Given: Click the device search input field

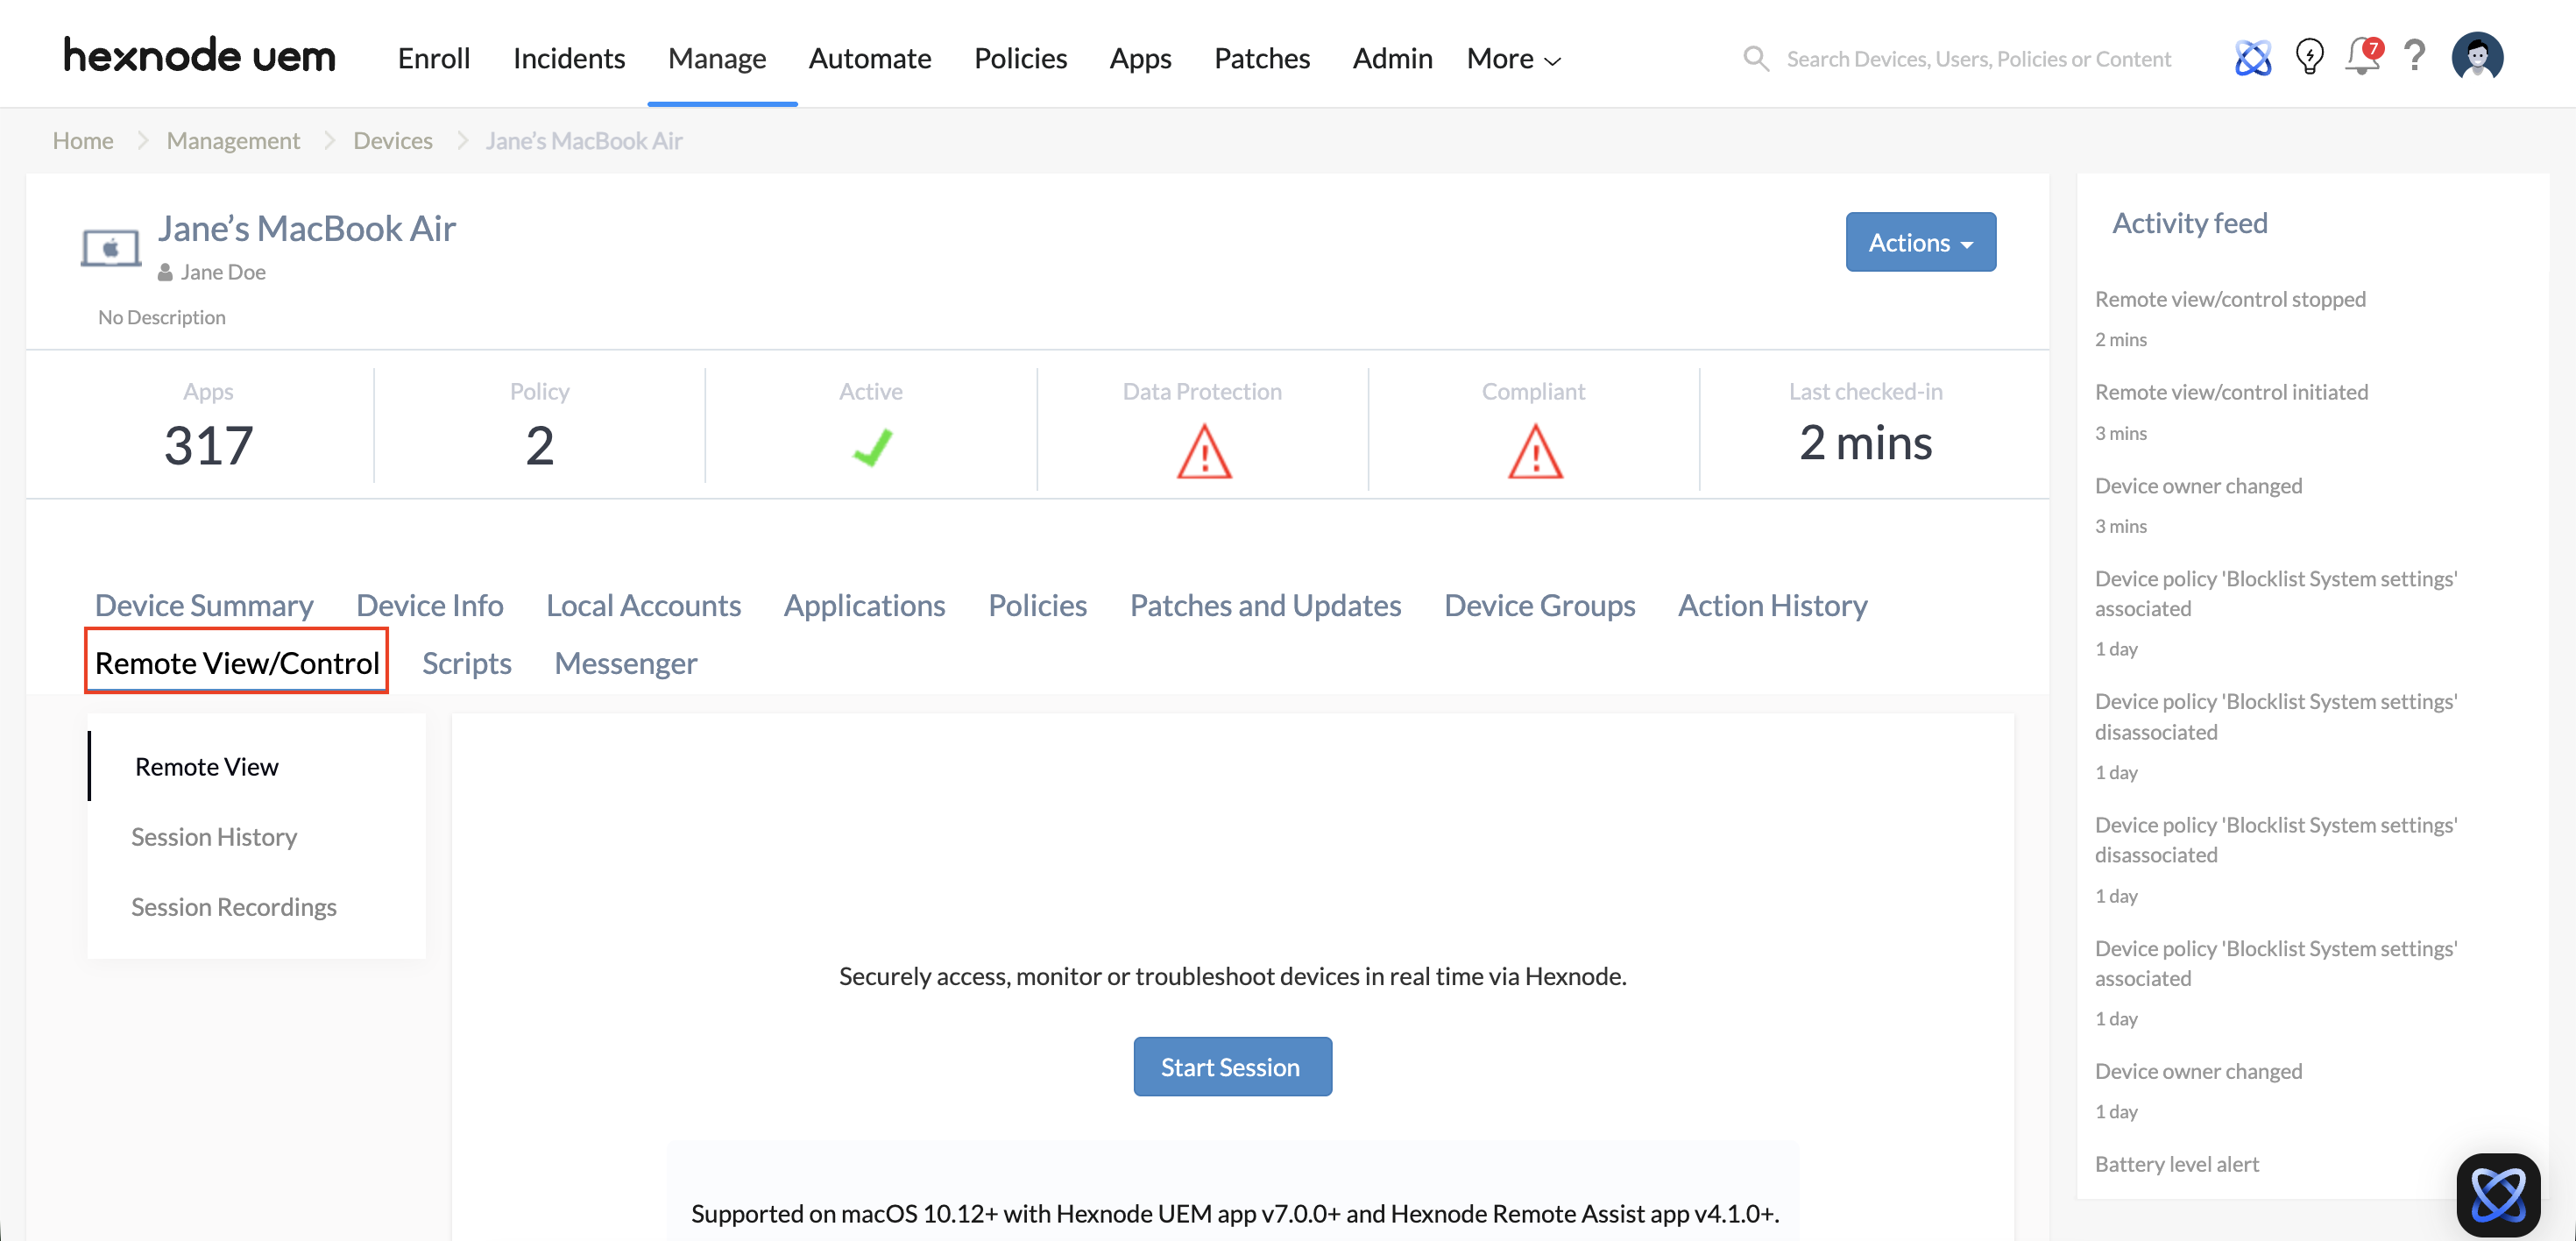Looking at the screenshot, I should click(1980, 58).
